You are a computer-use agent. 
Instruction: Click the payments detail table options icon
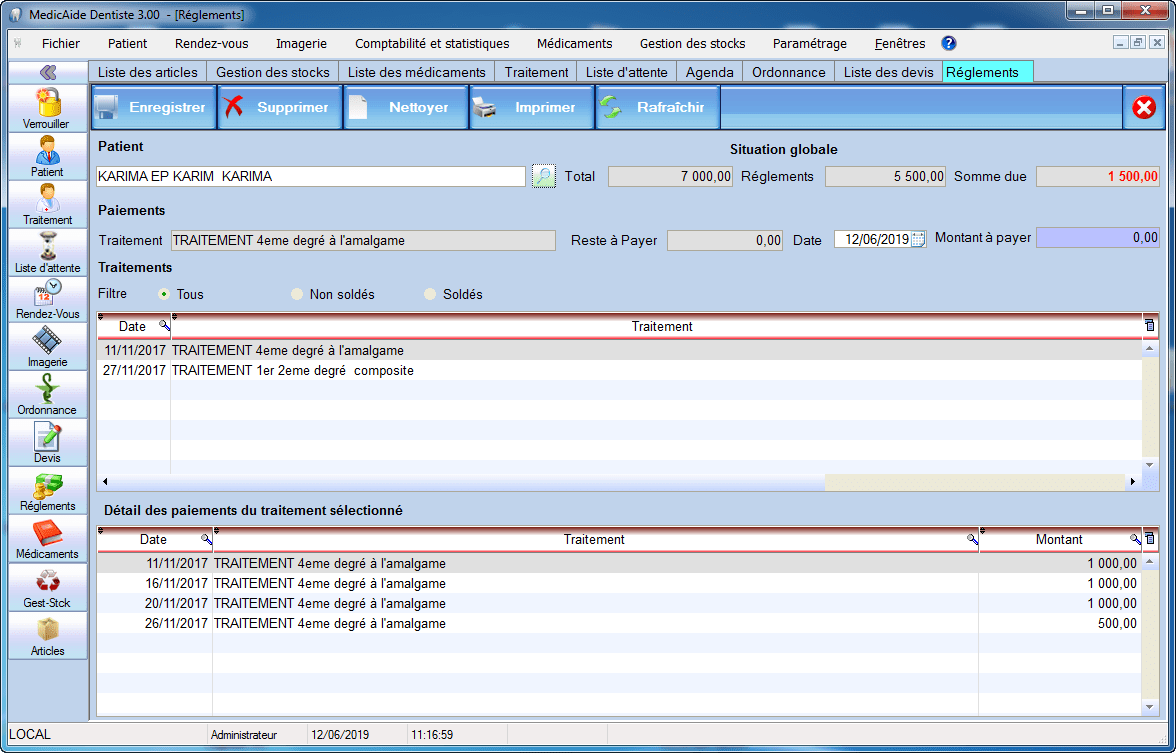pos(1150,538)
